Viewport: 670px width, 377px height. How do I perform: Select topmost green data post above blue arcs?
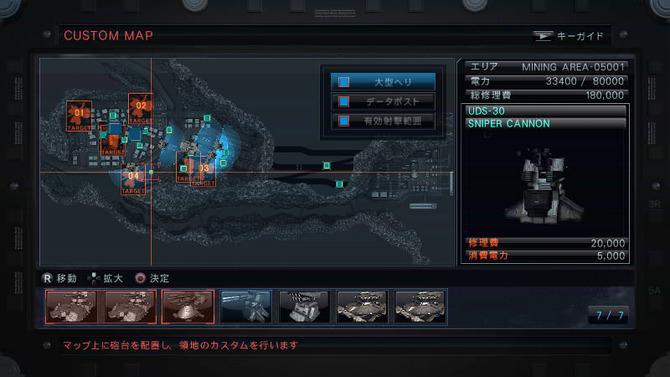point(207,118)
